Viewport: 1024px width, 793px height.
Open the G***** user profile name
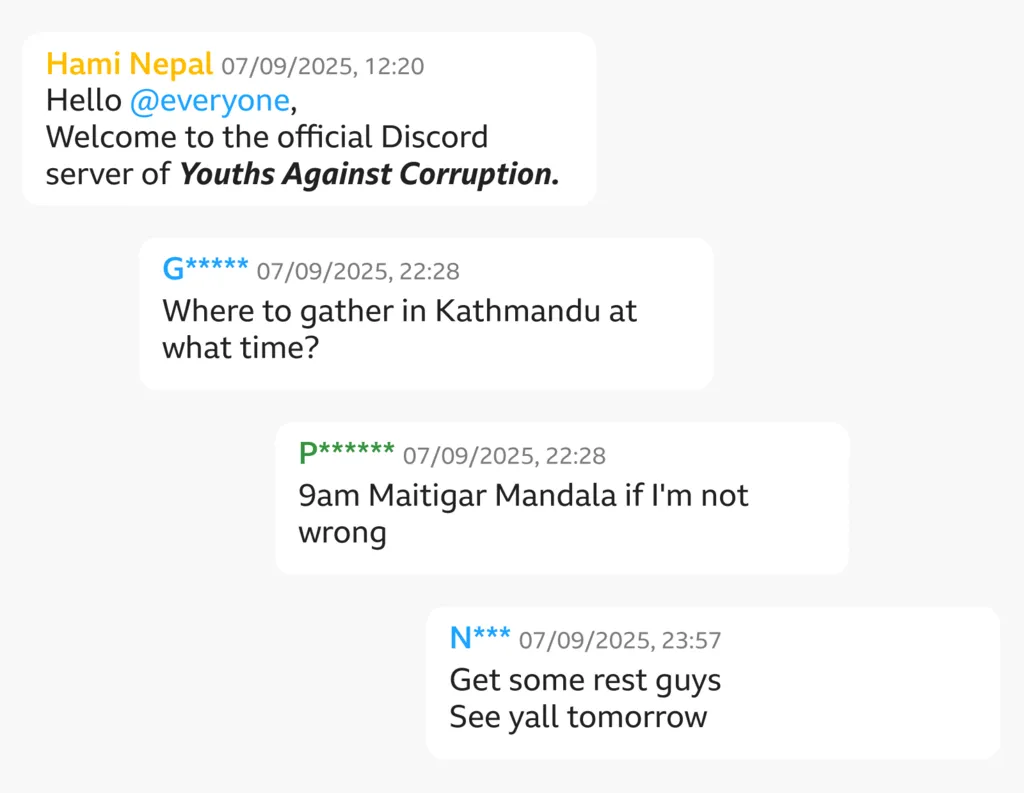pyautogui.click(x=205, y=269)
